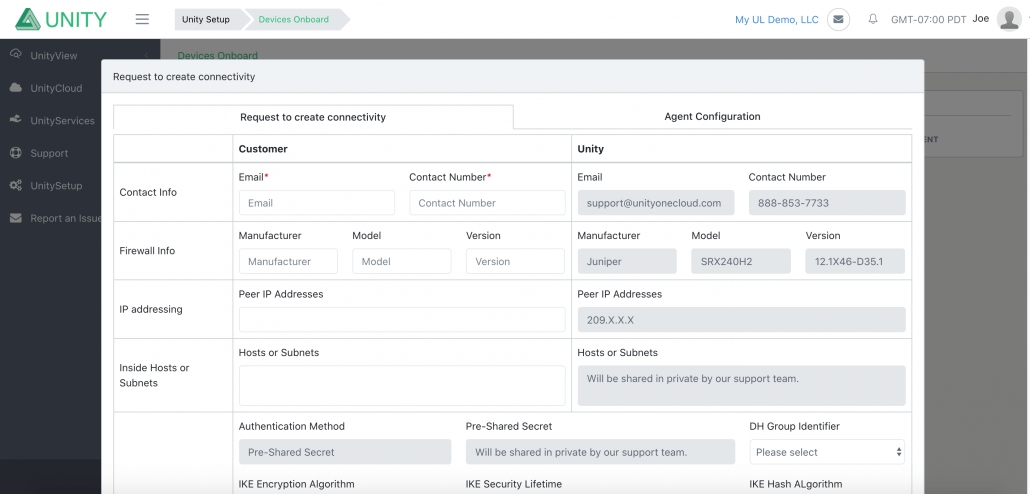Click My UL Demo, LLC link

click(776, 20)
